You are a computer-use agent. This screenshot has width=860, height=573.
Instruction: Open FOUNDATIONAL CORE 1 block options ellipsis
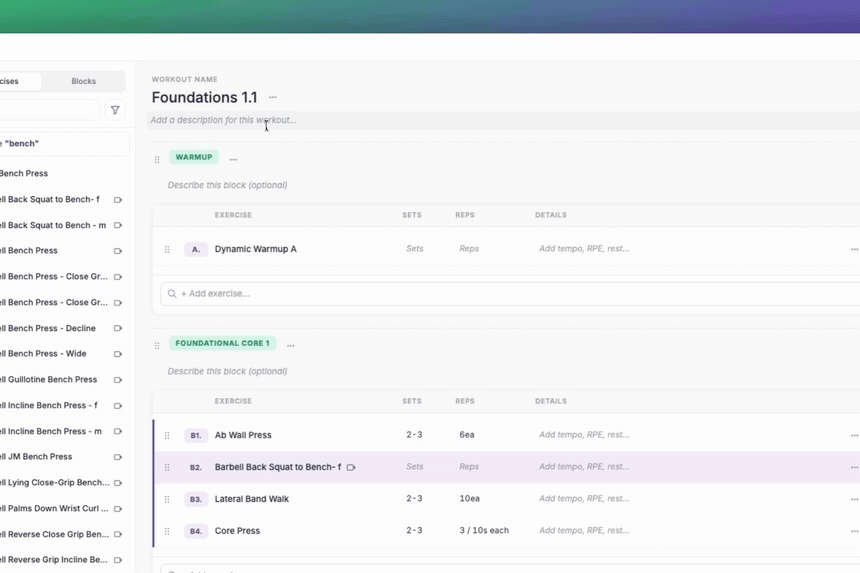pos(291,345)
